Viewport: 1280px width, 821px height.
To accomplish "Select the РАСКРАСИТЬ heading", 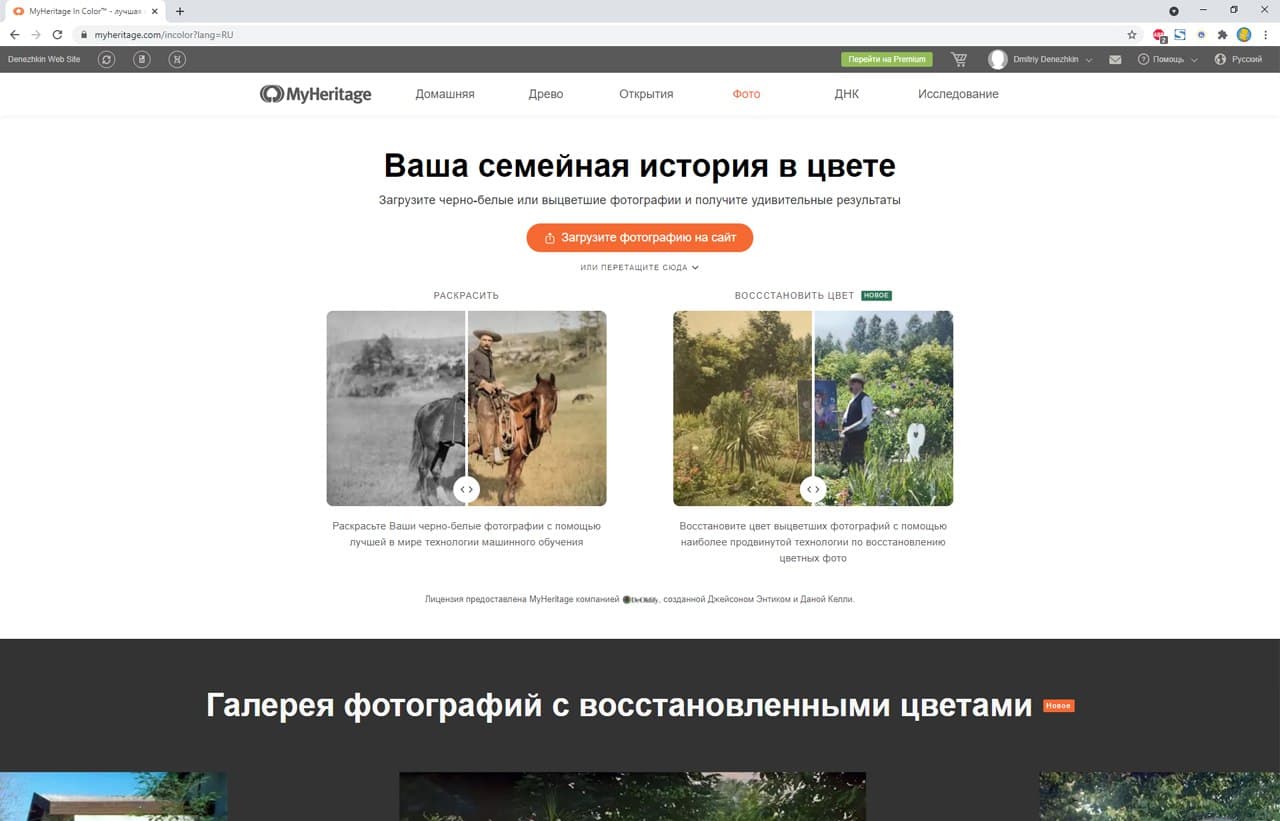I will pos(466,296).
